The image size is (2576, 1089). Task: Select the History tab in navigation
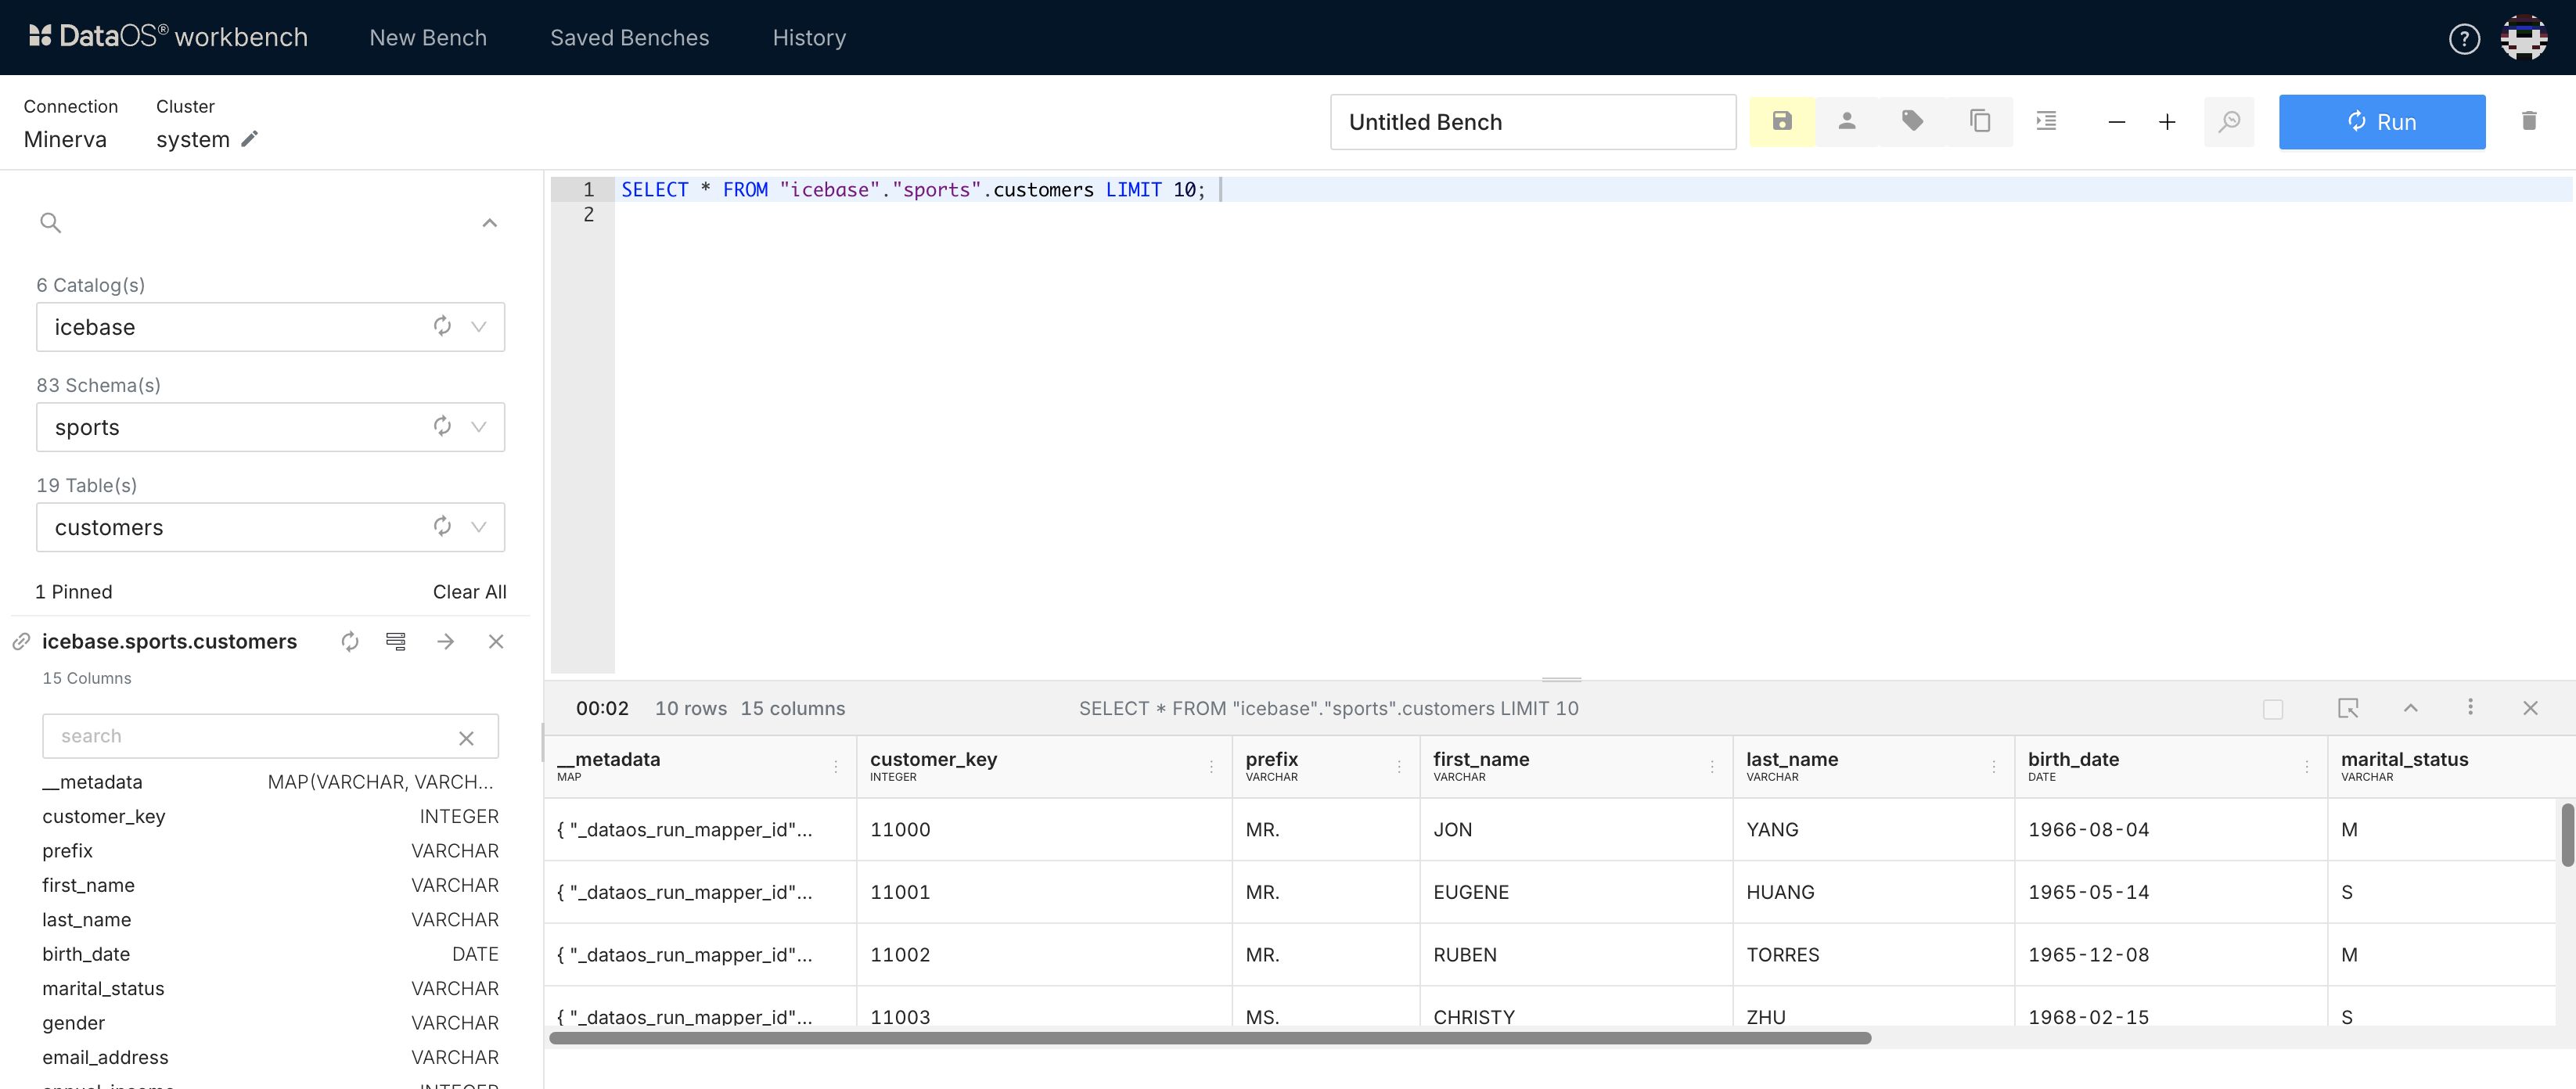tap(808, 36)
